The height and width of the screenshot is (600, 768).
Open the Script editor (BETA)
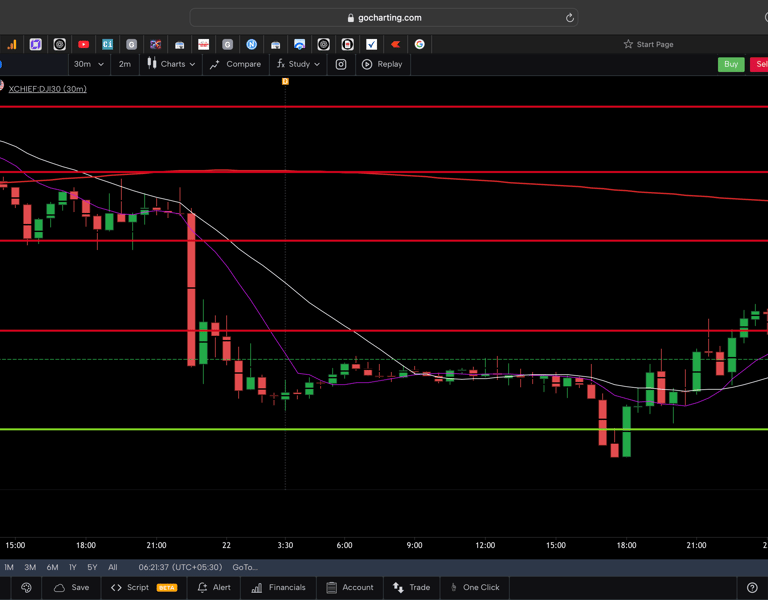click(x=144, y=588)
